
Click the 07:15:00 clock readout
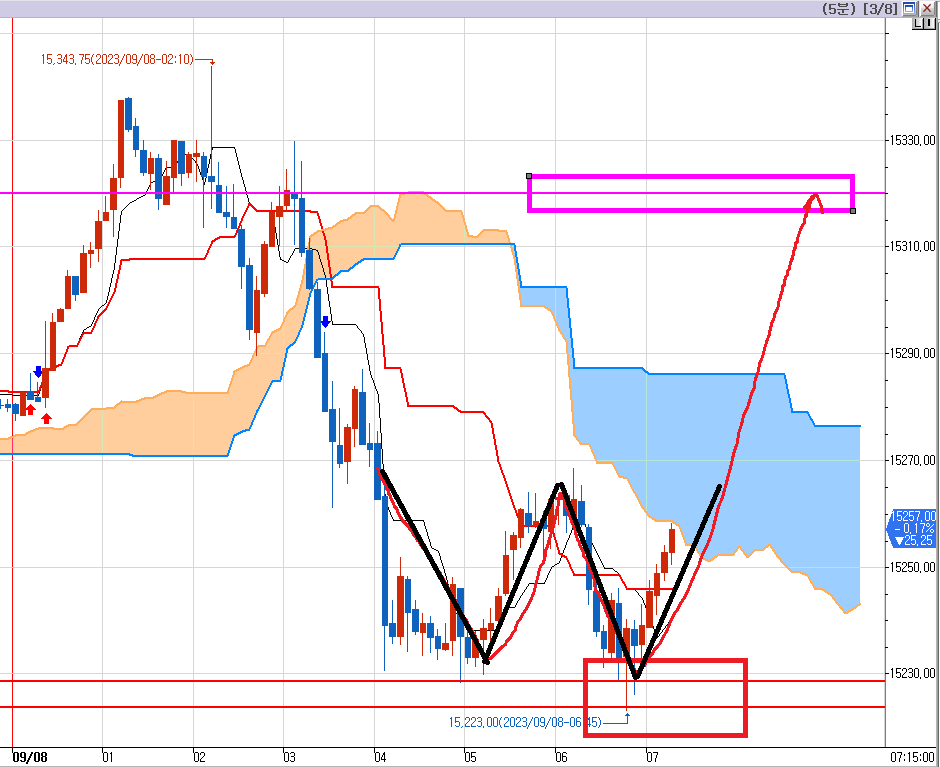tap(912, 757)
